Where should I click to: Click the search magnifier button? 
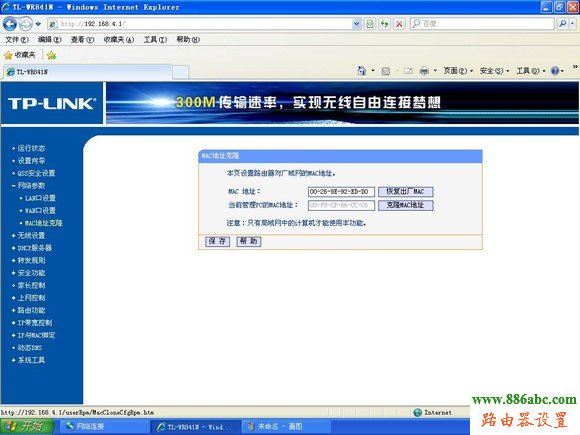[562, 24]
